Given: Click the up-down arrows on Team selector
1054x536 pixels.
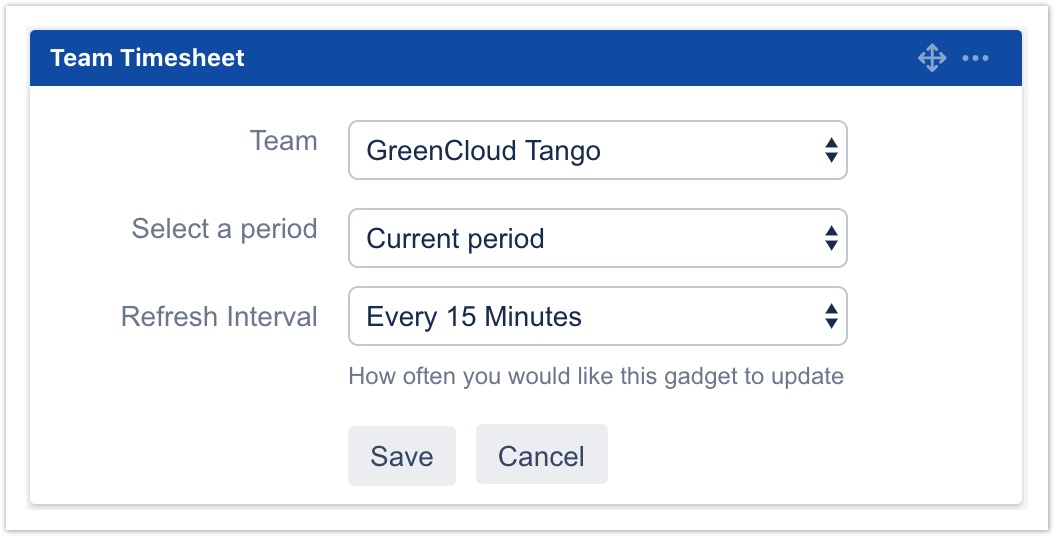Looking at the screenshot, I should [830, 151].
